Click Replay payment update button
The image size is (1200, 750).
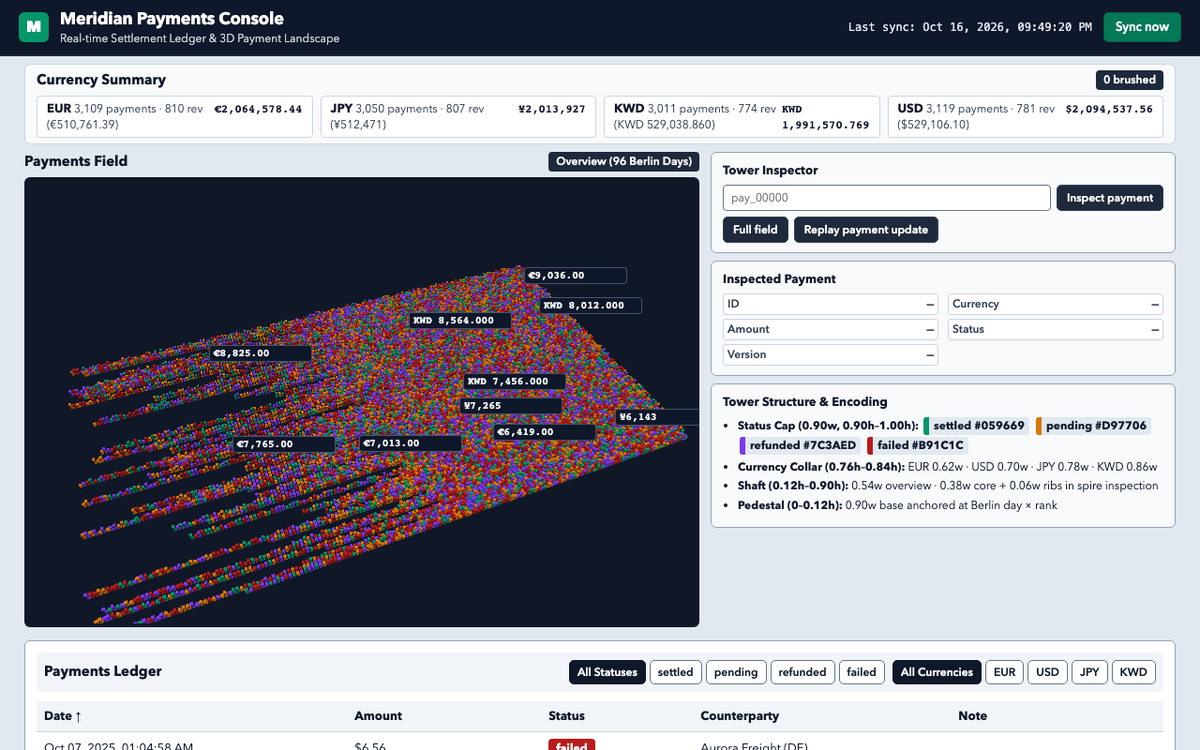(x=866, y=230)
